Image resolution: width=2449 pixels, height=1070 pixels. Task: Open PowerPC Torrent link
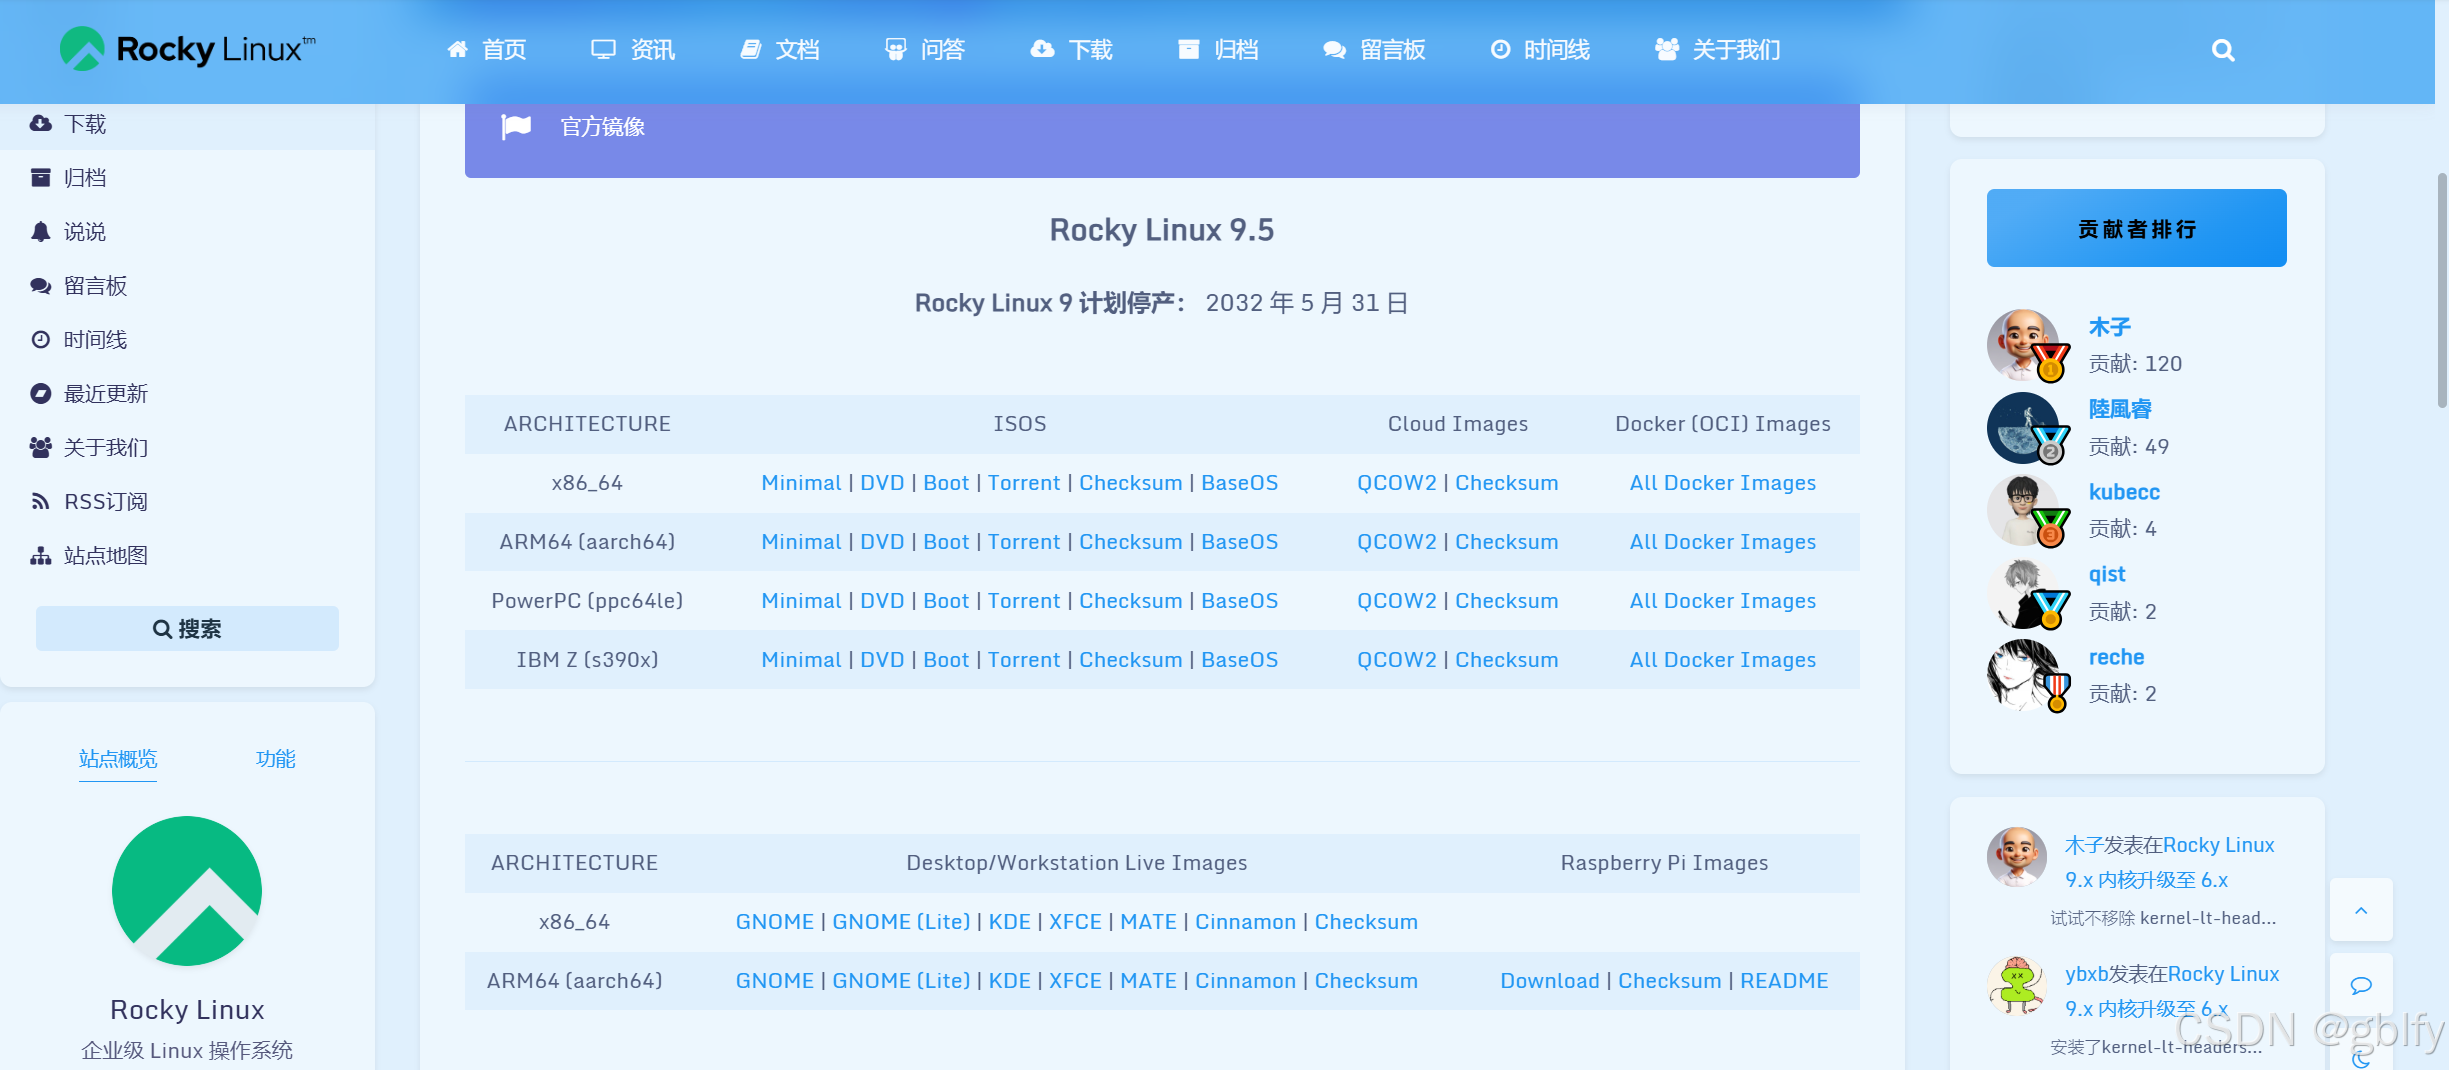point(1024,601)
